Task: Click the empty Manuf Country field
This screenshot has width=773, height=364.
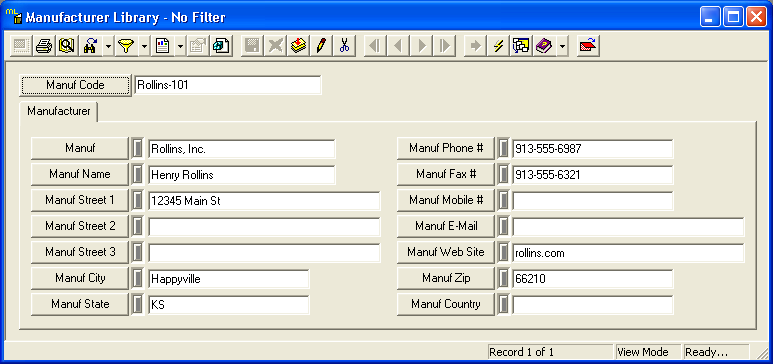Action: (x=593, y=305)
